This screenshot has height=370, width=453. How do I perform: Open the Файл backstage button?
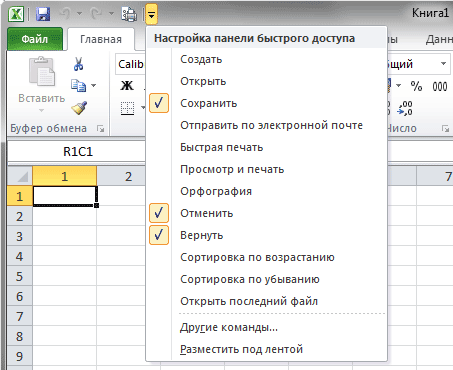pyautogui.click(x=35, y=39)
